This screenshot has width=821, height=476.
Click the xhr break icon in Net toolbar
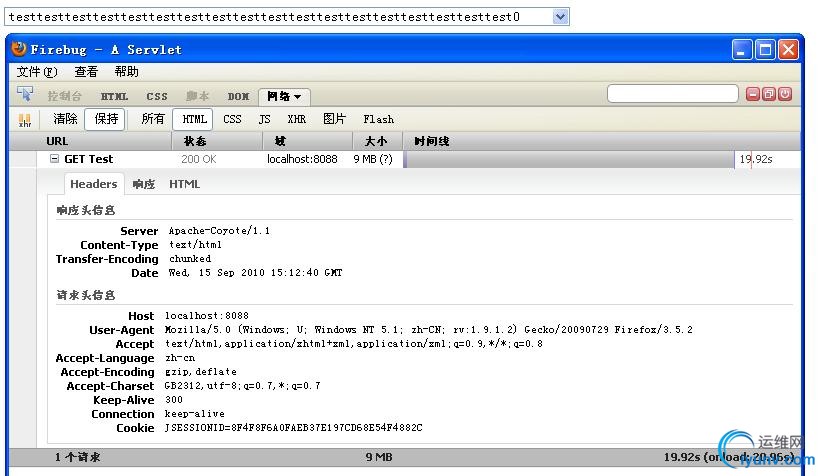pos(25,120)
